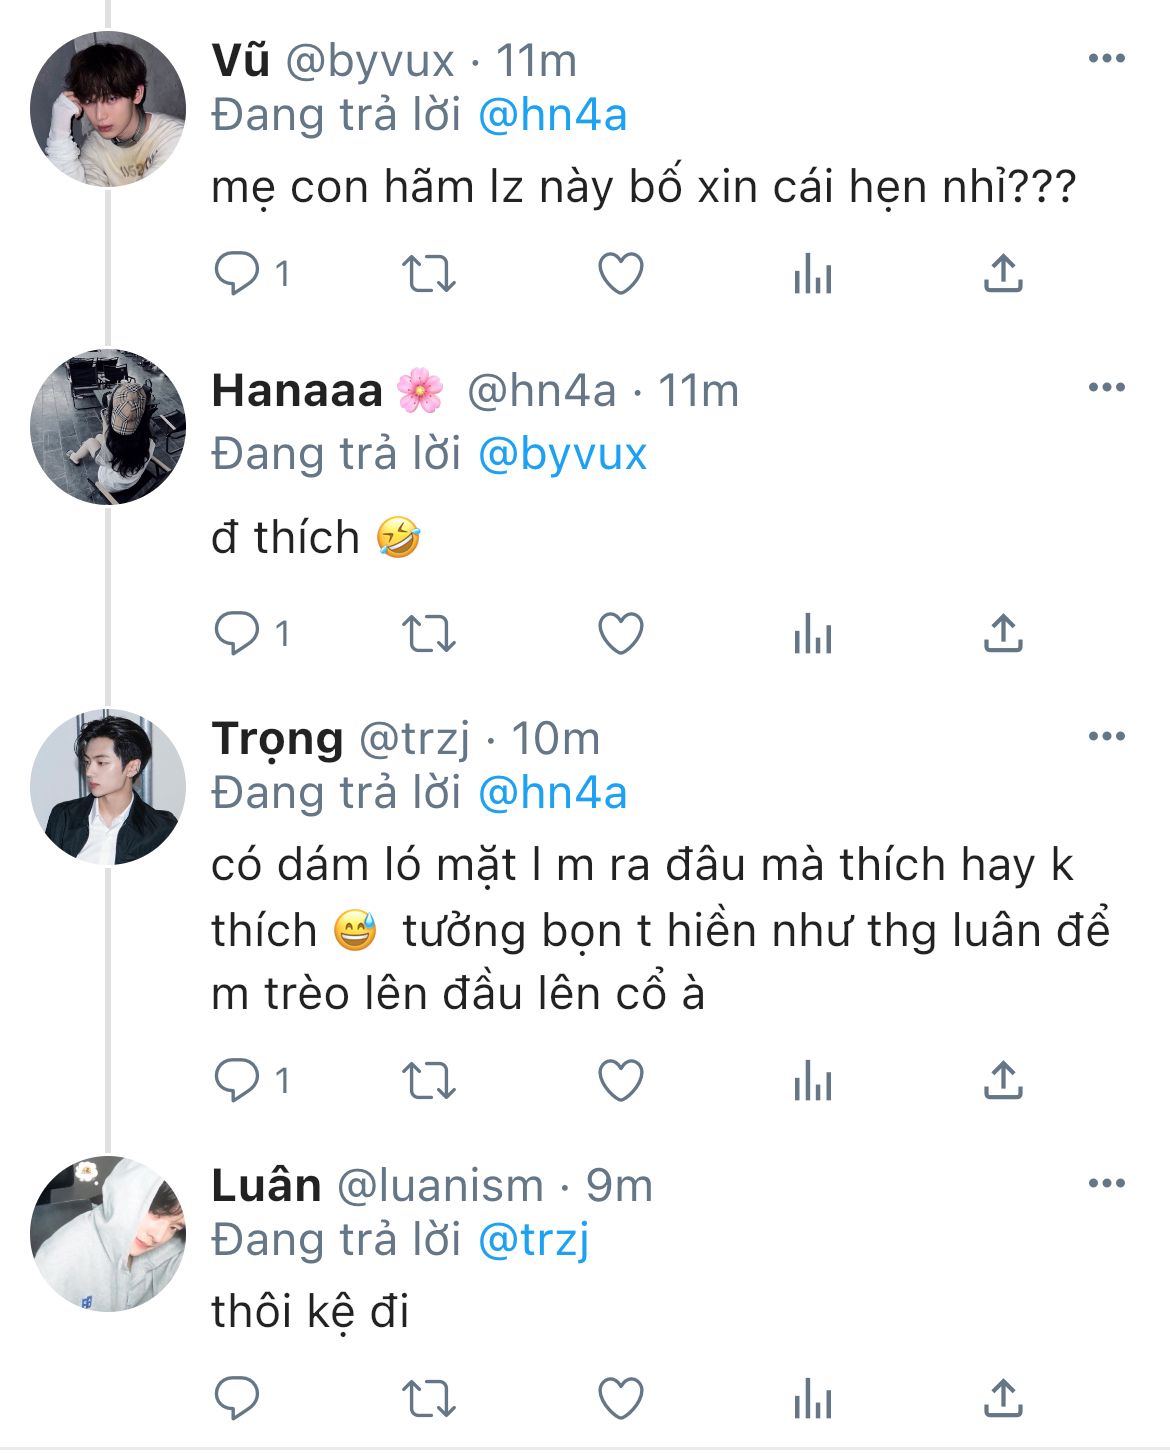Open more options on Hanaaa's tweet
This screenshot has height=1454, width=1170.
click(x=1106, y=388)
